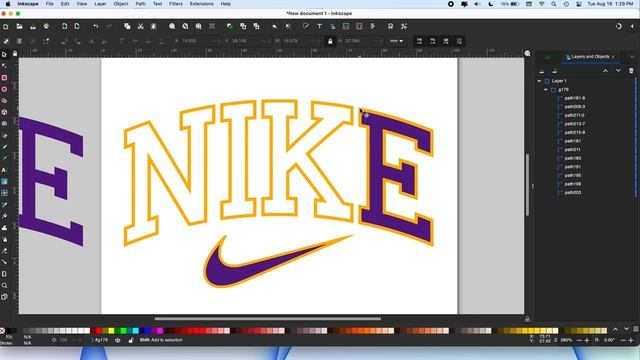This screenshot has width=640, height=360.
Task: Move selection up with chevron
Action: 605,71
